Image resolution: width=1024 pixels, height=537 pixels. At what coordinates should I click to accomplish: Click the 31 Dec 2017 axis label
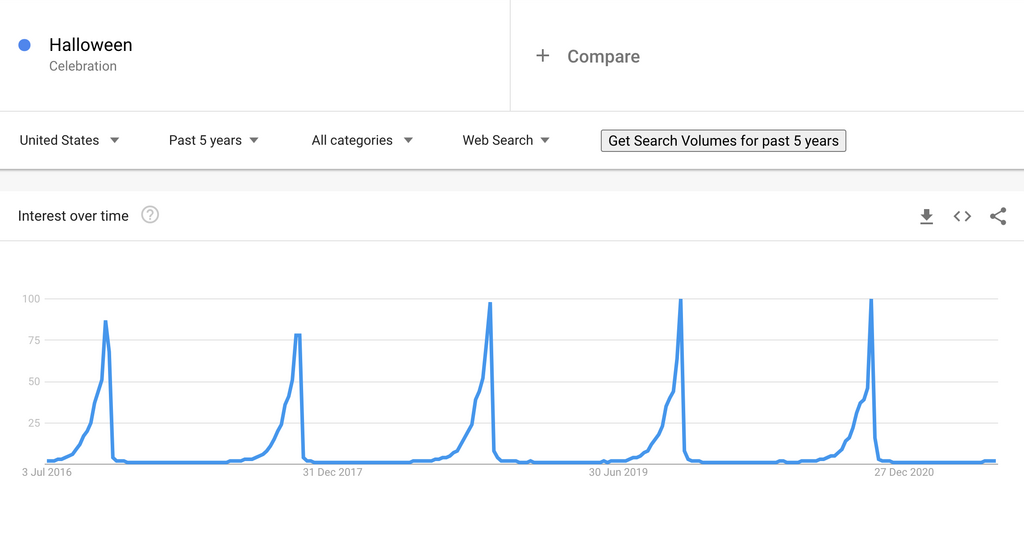coord(332,472)
